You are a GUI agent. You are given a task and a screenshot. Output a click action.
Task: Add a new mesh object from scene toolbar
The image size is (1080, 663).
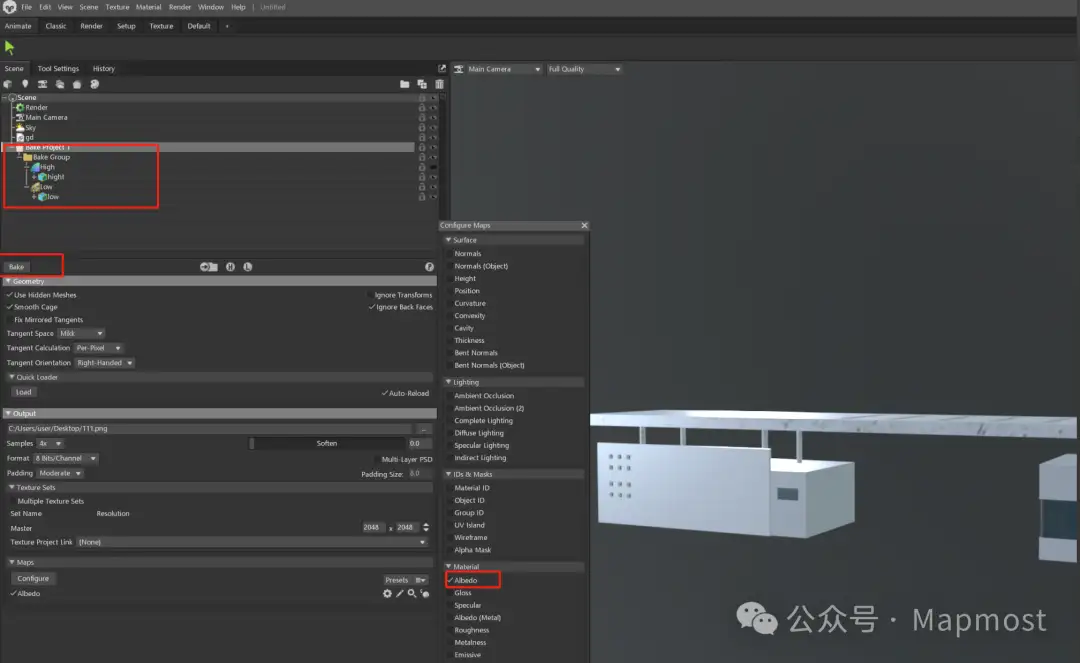(x=8, y=84)
